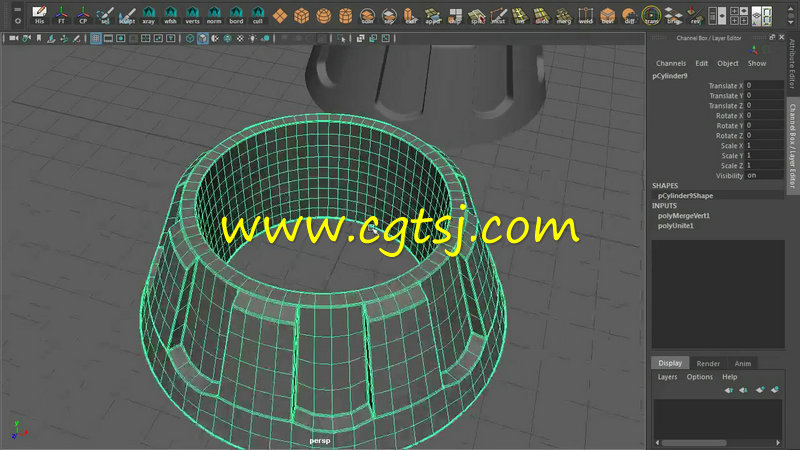This screenshot has width=800, height=450.
Task: Expand the polyUnite1 input node
Action: point(676,226)
